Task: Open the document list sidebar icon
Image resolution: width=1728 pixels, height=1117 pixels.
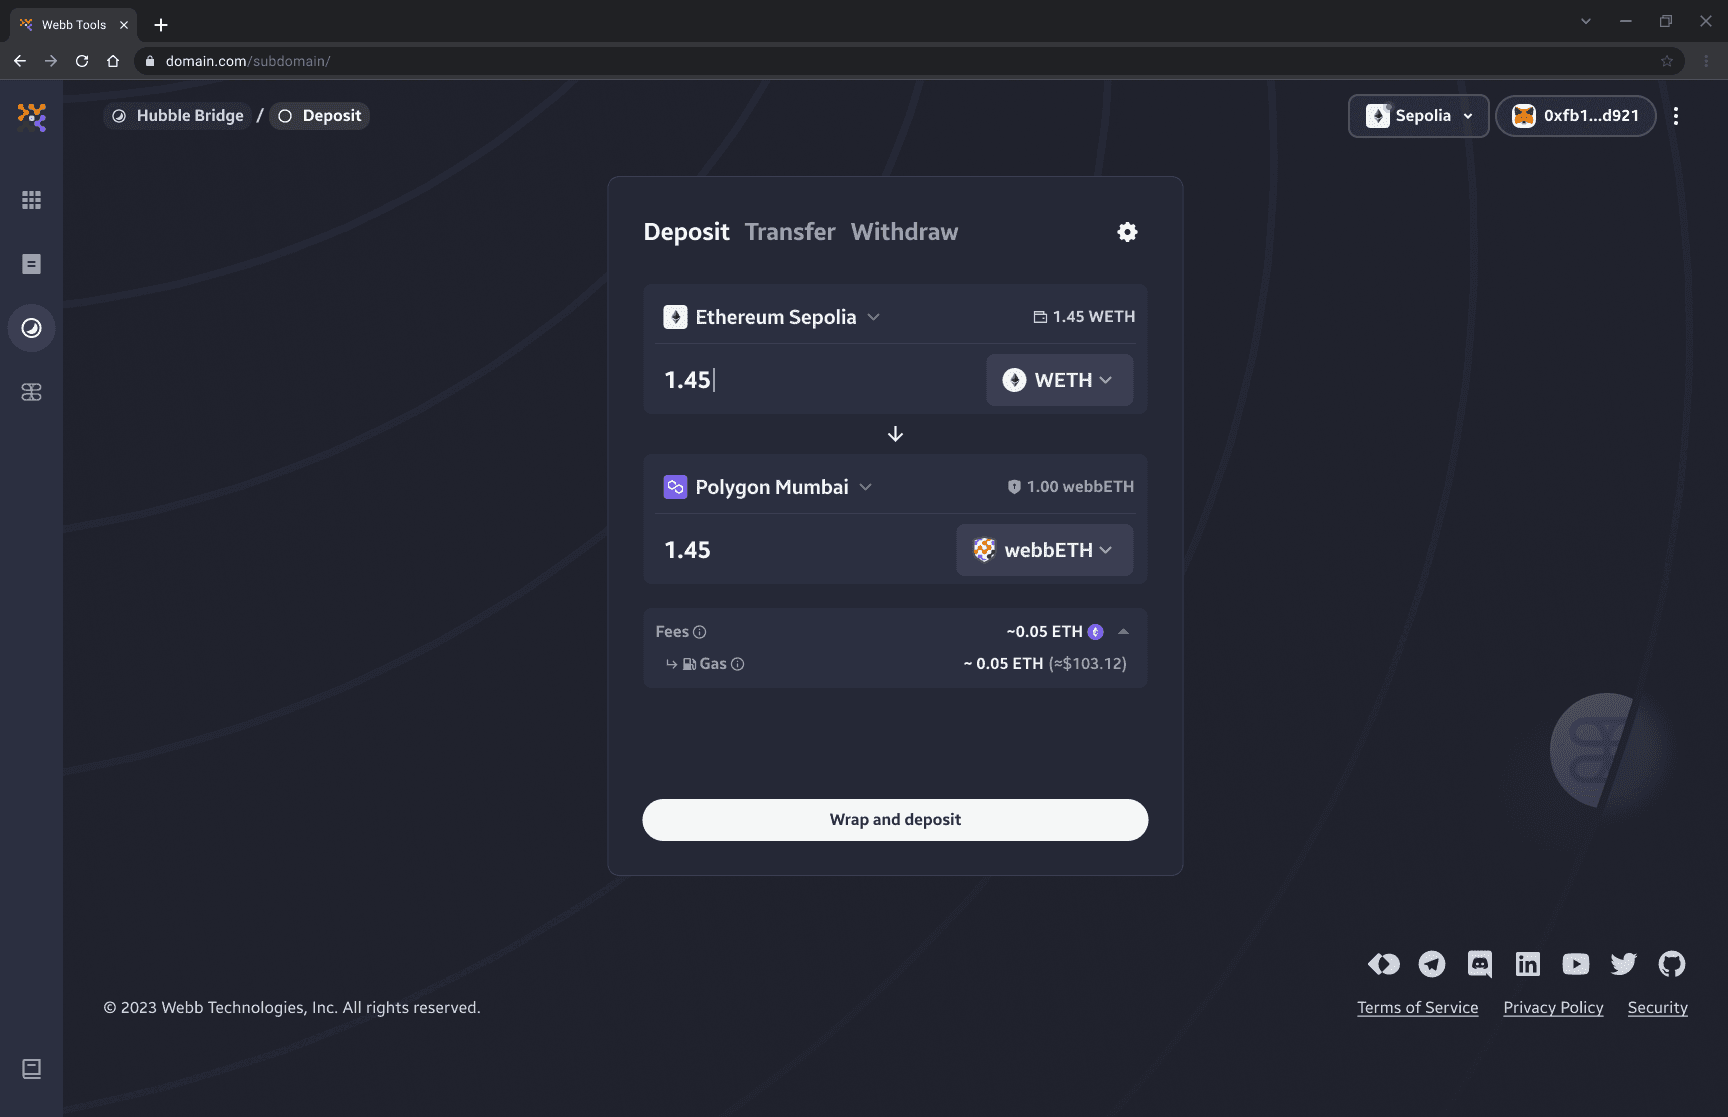Action: pos(32,264)
